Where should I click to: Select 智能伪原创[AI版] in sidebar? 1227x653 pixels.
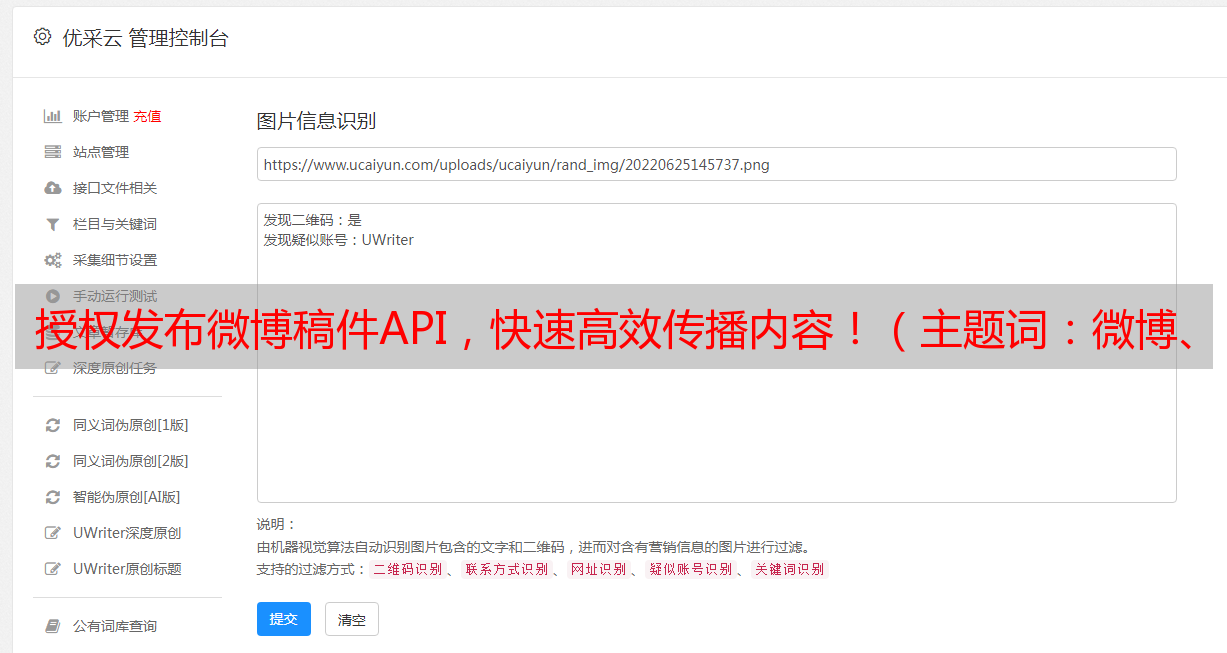[x=127, y=497]
